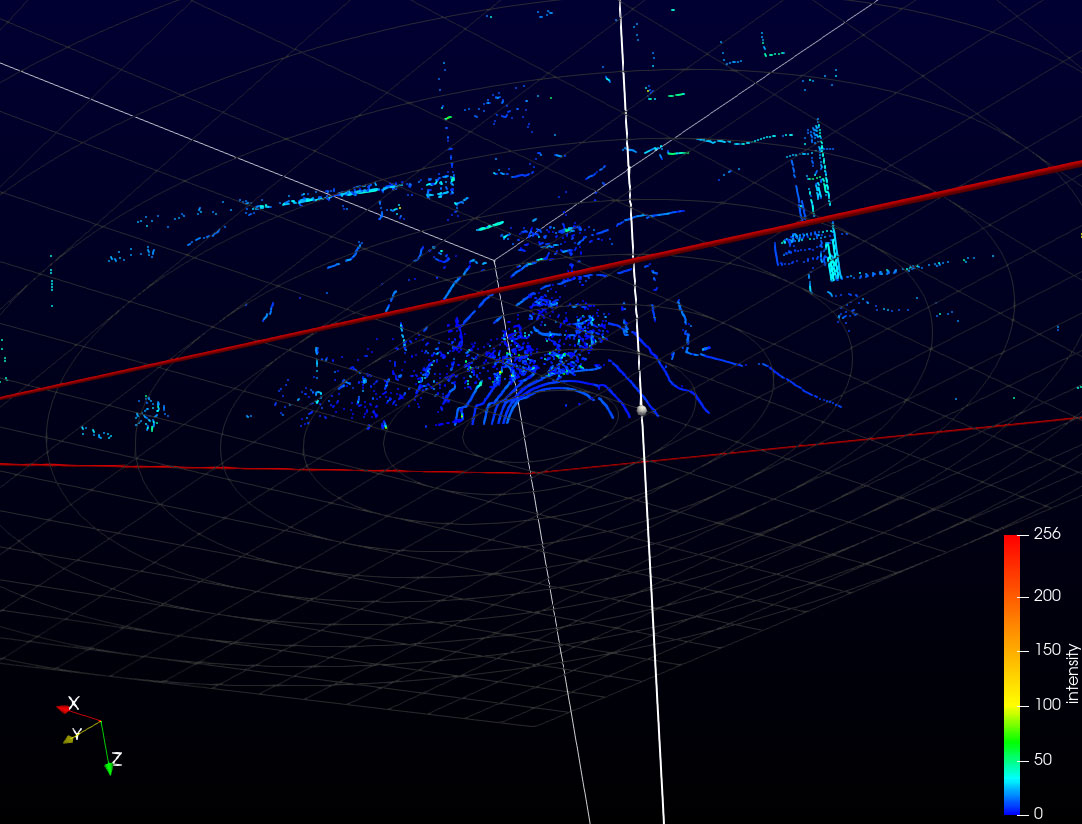Click the Y label on orientation axes
1082x824 pixels.
click(x=77, y=734)
